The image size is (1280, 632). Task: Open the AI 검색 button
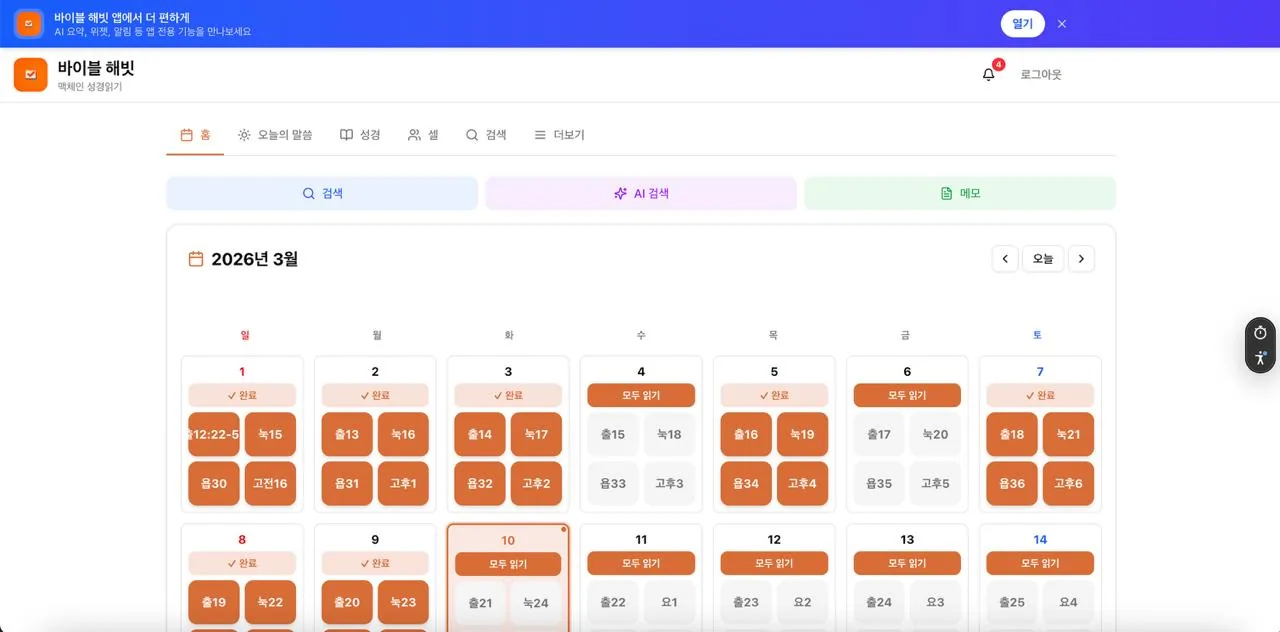[x=641, y=193]
